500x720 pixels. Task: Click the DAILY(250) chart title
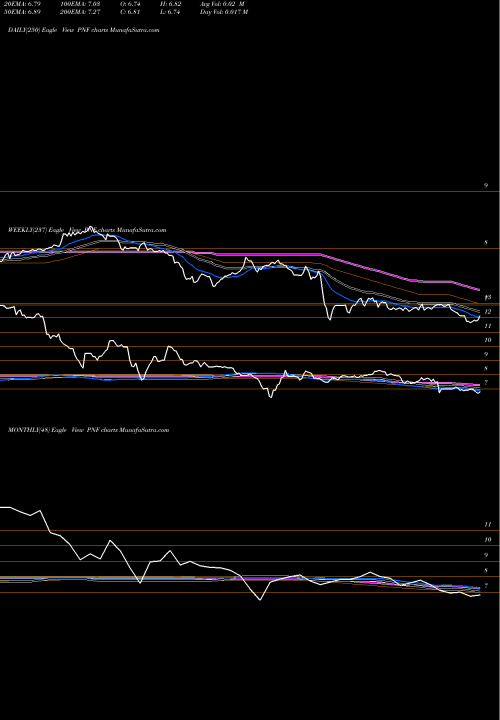coord(84,30)
